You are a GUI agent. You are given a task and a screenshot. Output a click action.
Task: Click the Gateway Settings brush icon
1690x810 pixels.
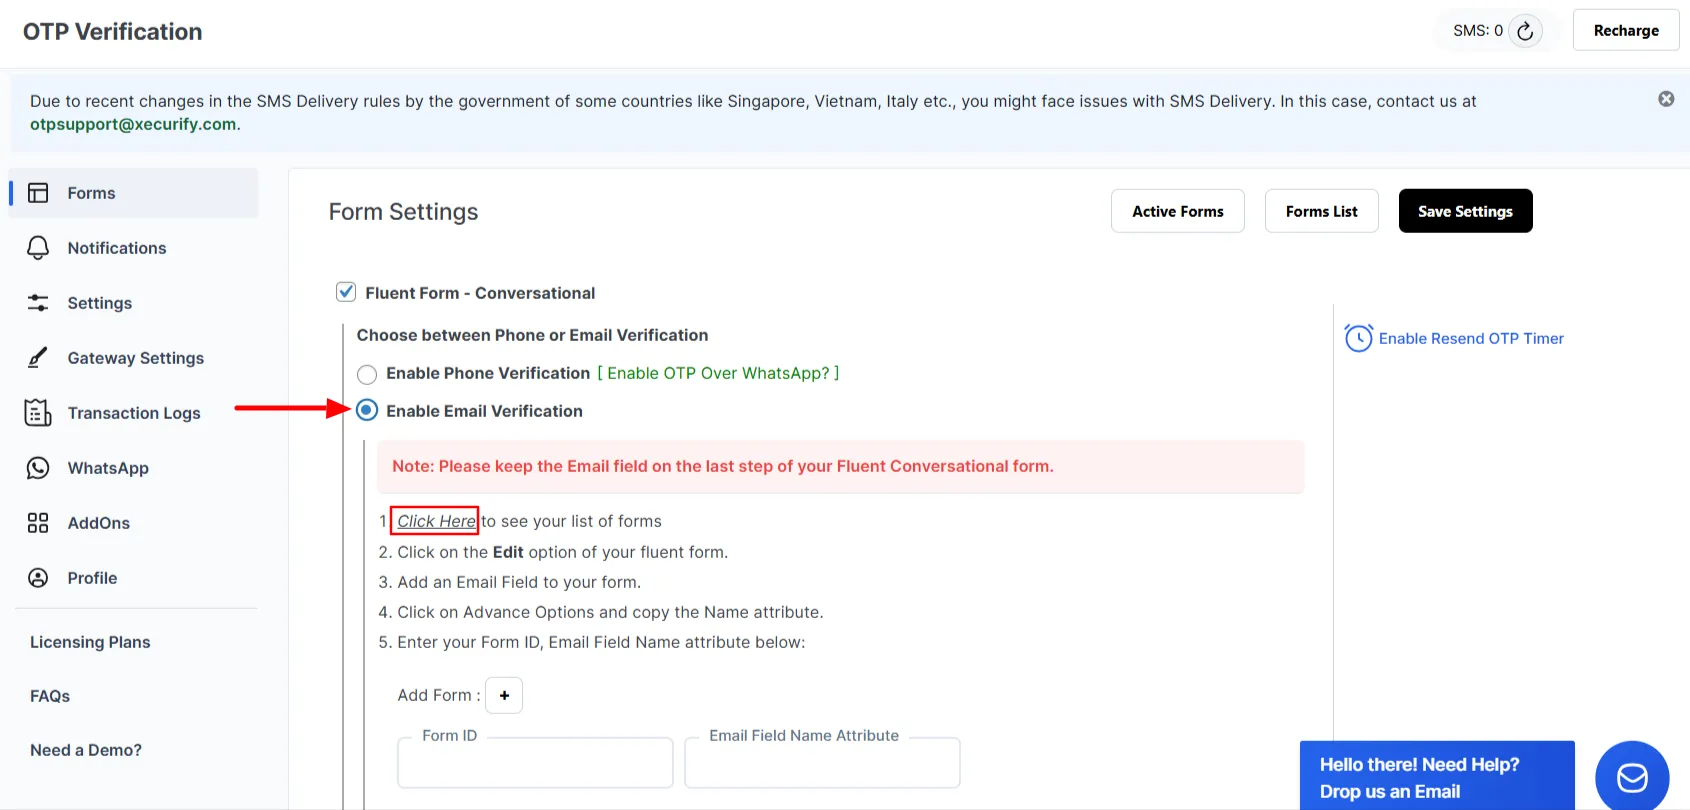pyautogui.click(x=38, y=358)
